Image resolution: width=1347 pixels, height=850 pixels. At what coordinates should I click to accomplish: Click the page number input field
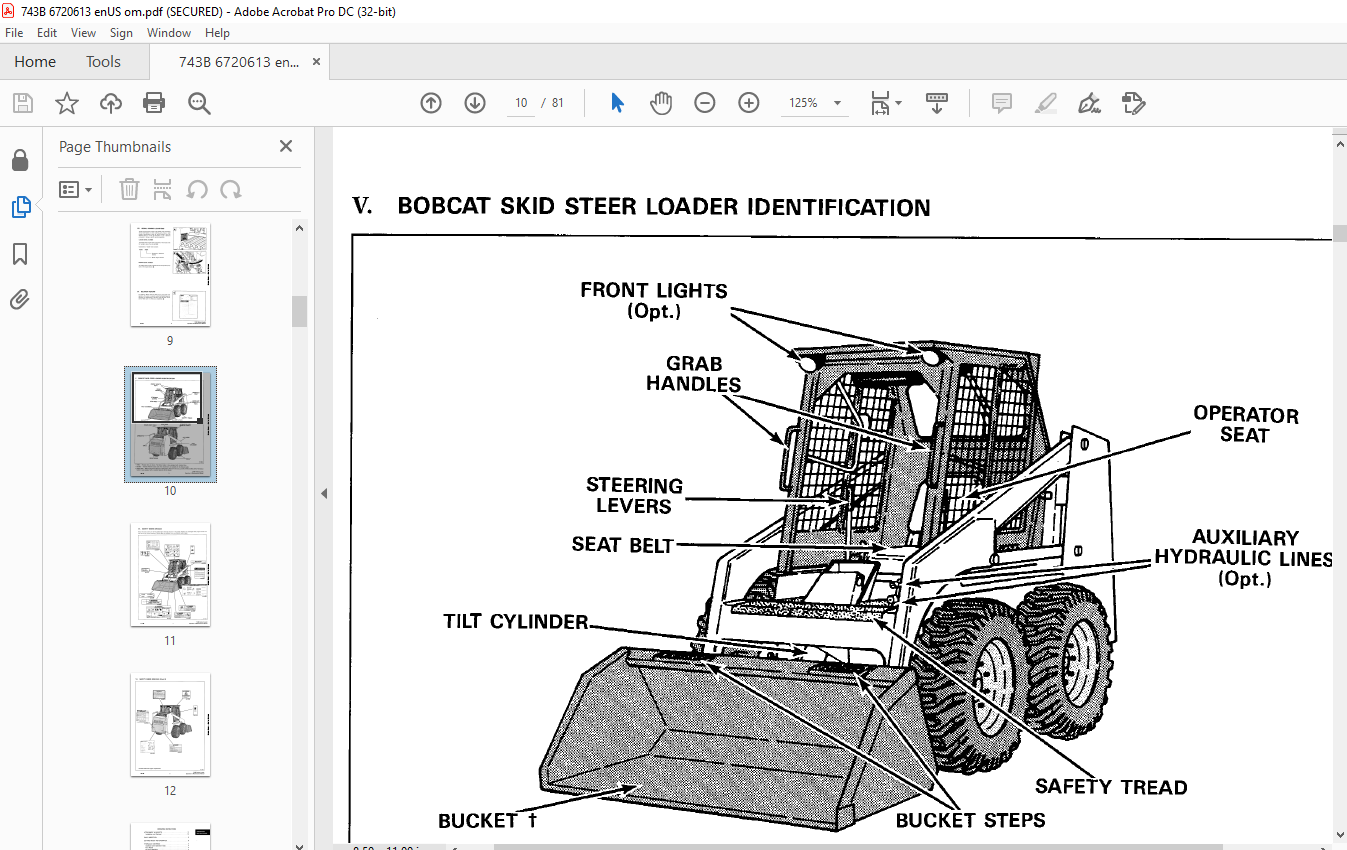[521, 103]
